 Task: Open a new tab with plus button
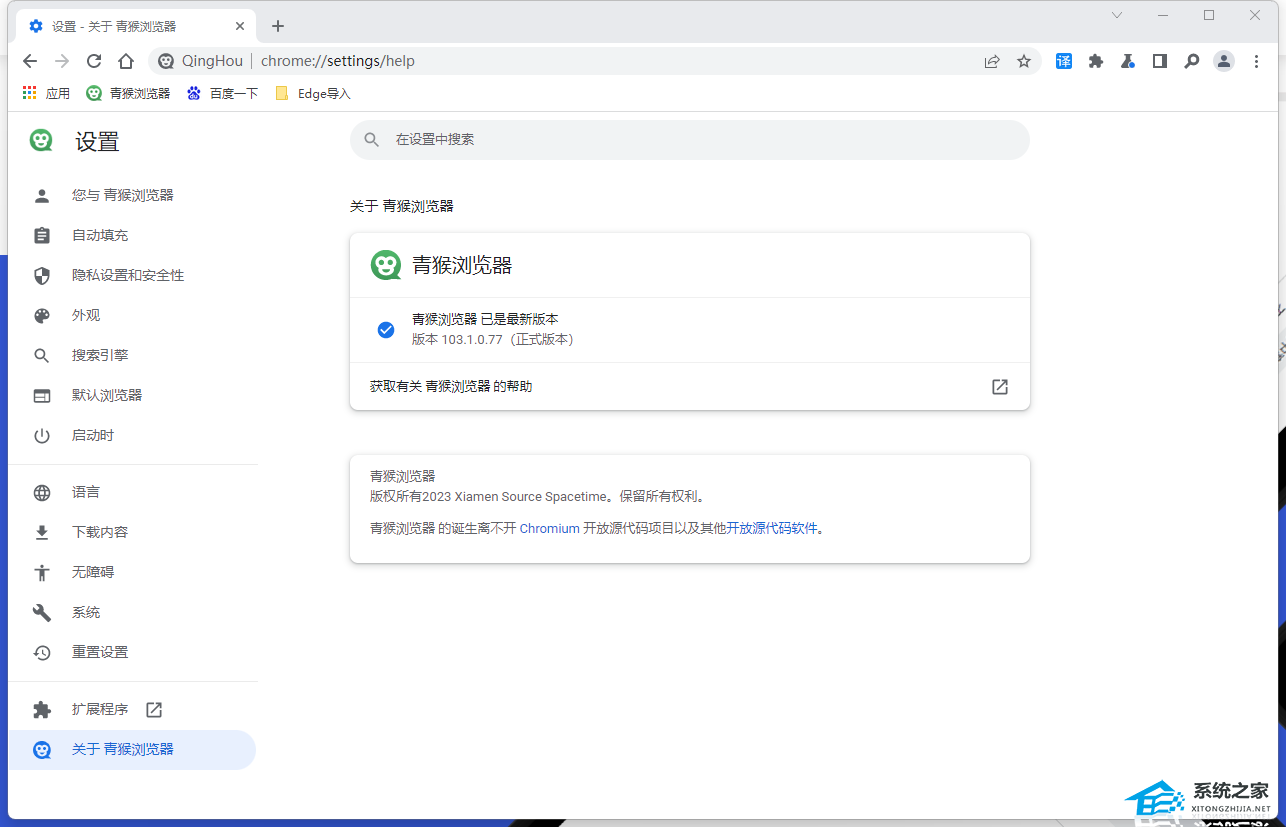click(x=278, y=26)
